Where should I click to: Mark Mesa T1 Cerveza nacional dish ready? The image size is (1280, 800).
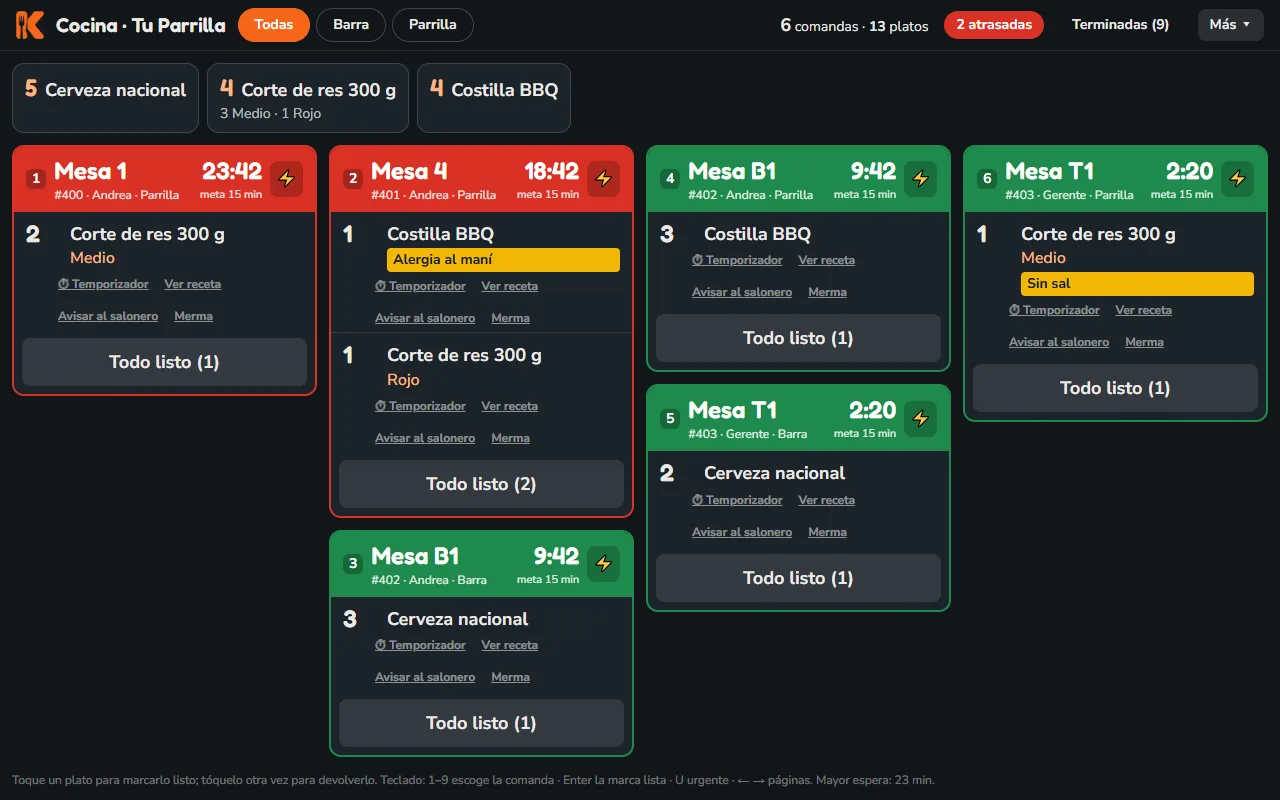(x=798, y=473)
